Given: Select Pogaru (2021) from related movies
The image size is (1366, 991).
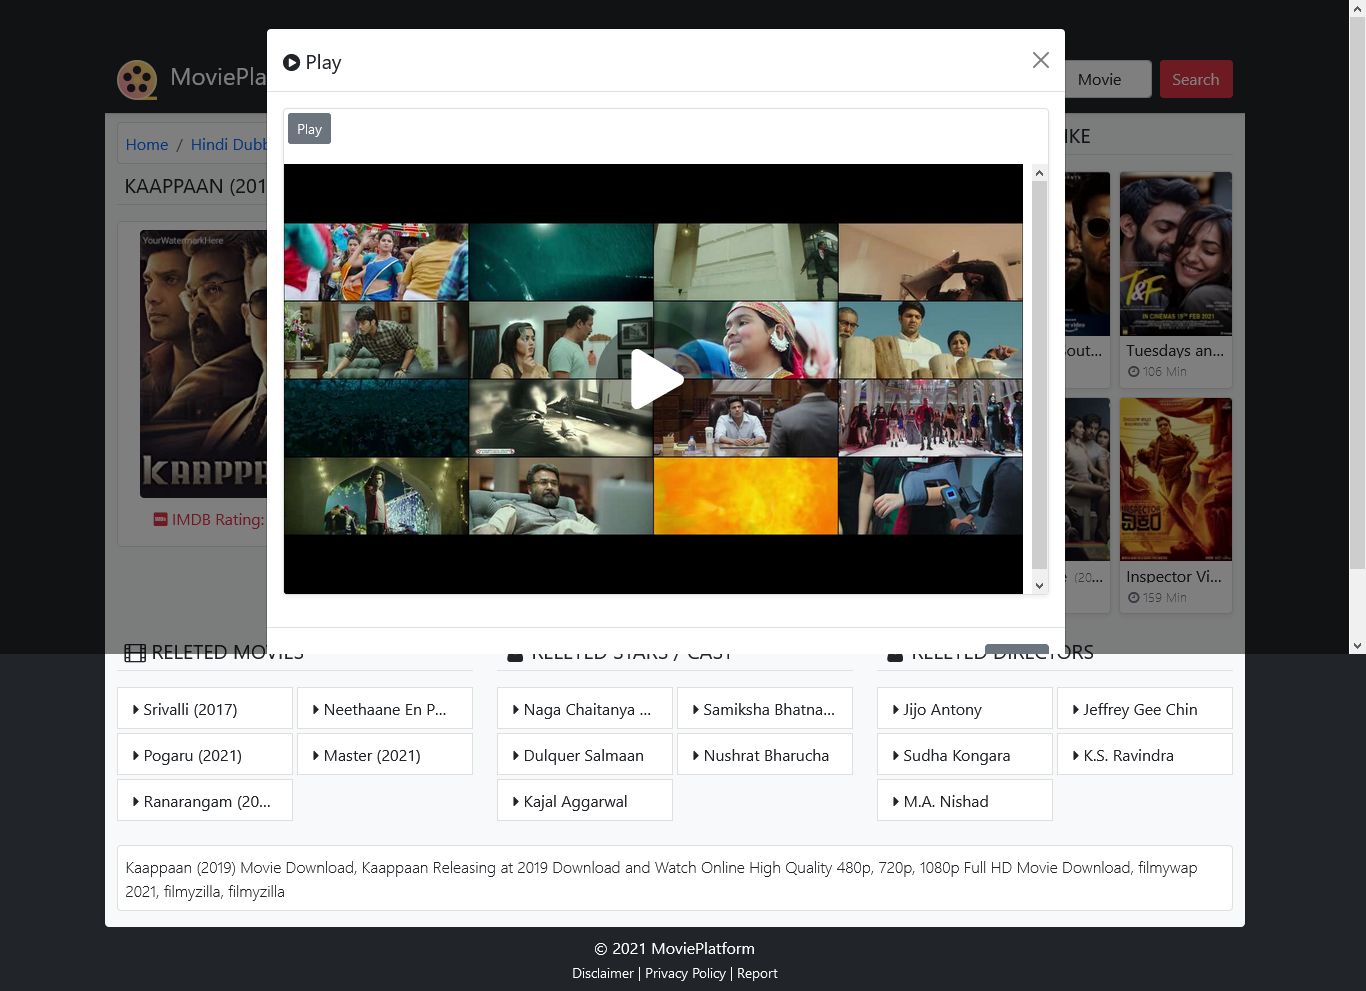Looking at the screenshot, I should coord(204,755).
